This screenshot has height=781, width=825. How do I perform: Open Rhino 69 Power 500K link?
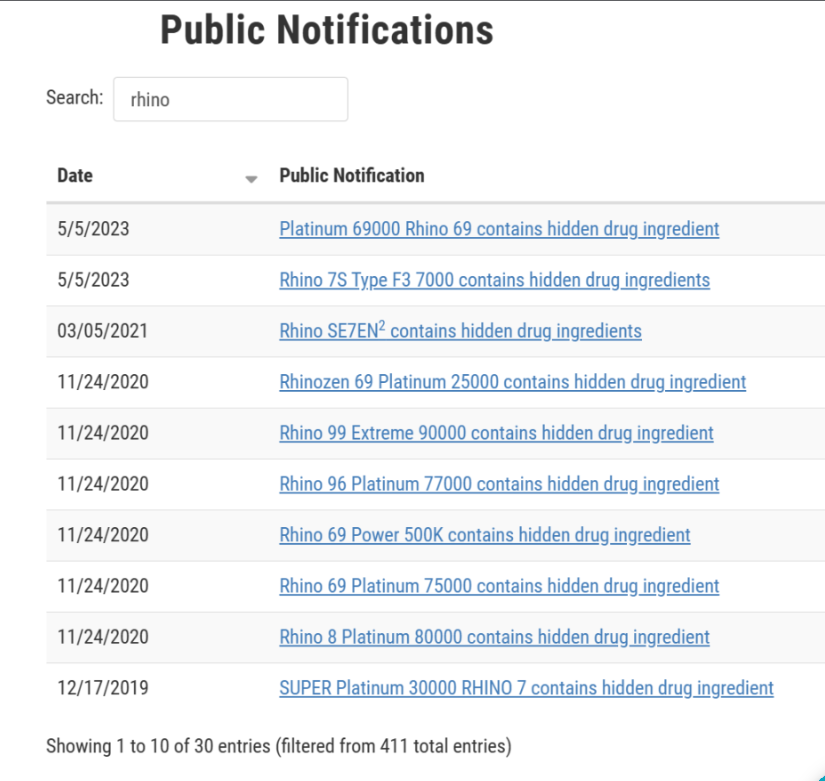tap(485, 535)
